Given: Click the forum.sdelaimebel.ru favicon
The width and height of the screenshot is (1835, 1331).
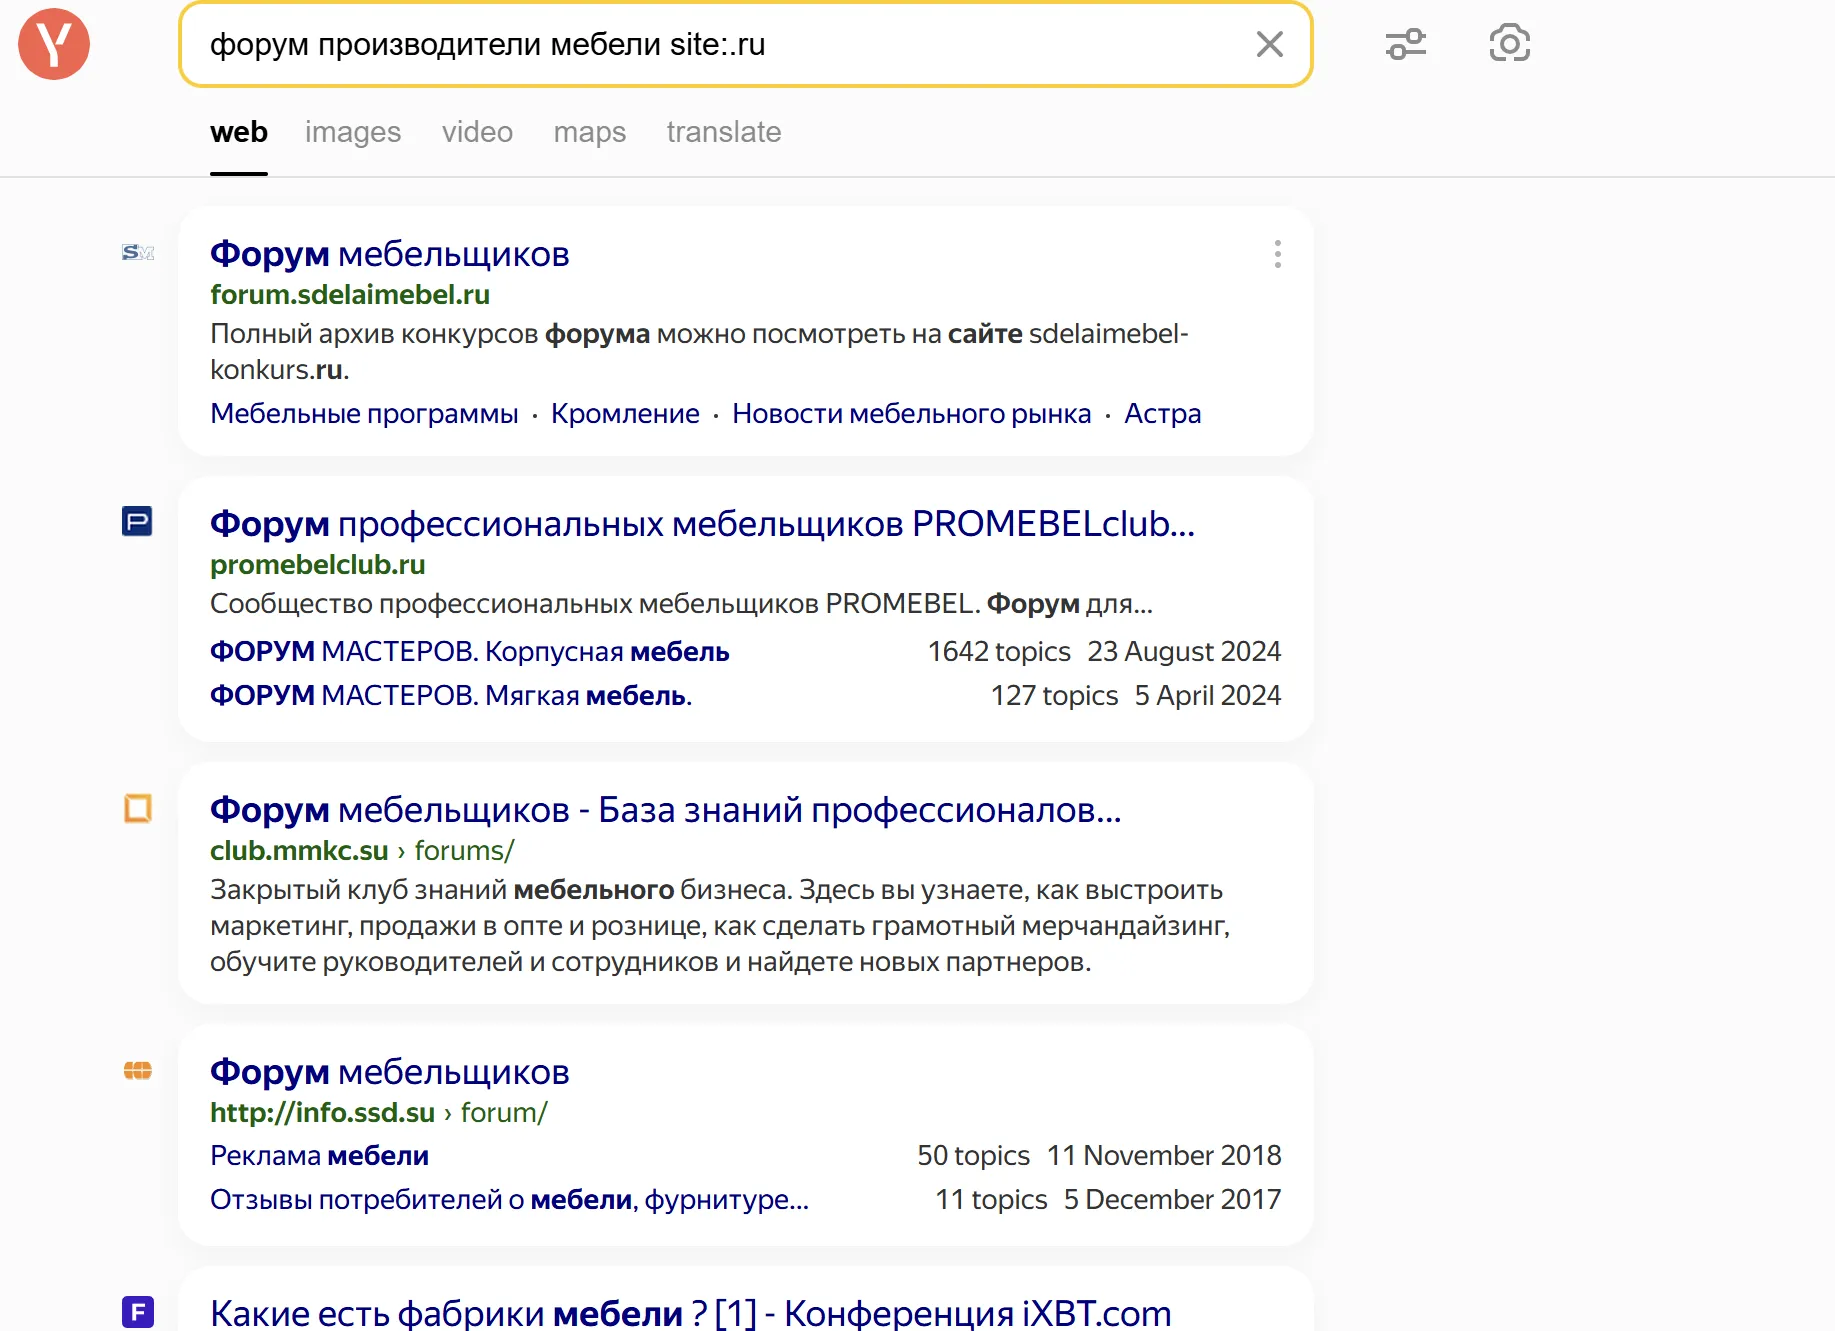Looking at the screenshot, I should point(138,252).
